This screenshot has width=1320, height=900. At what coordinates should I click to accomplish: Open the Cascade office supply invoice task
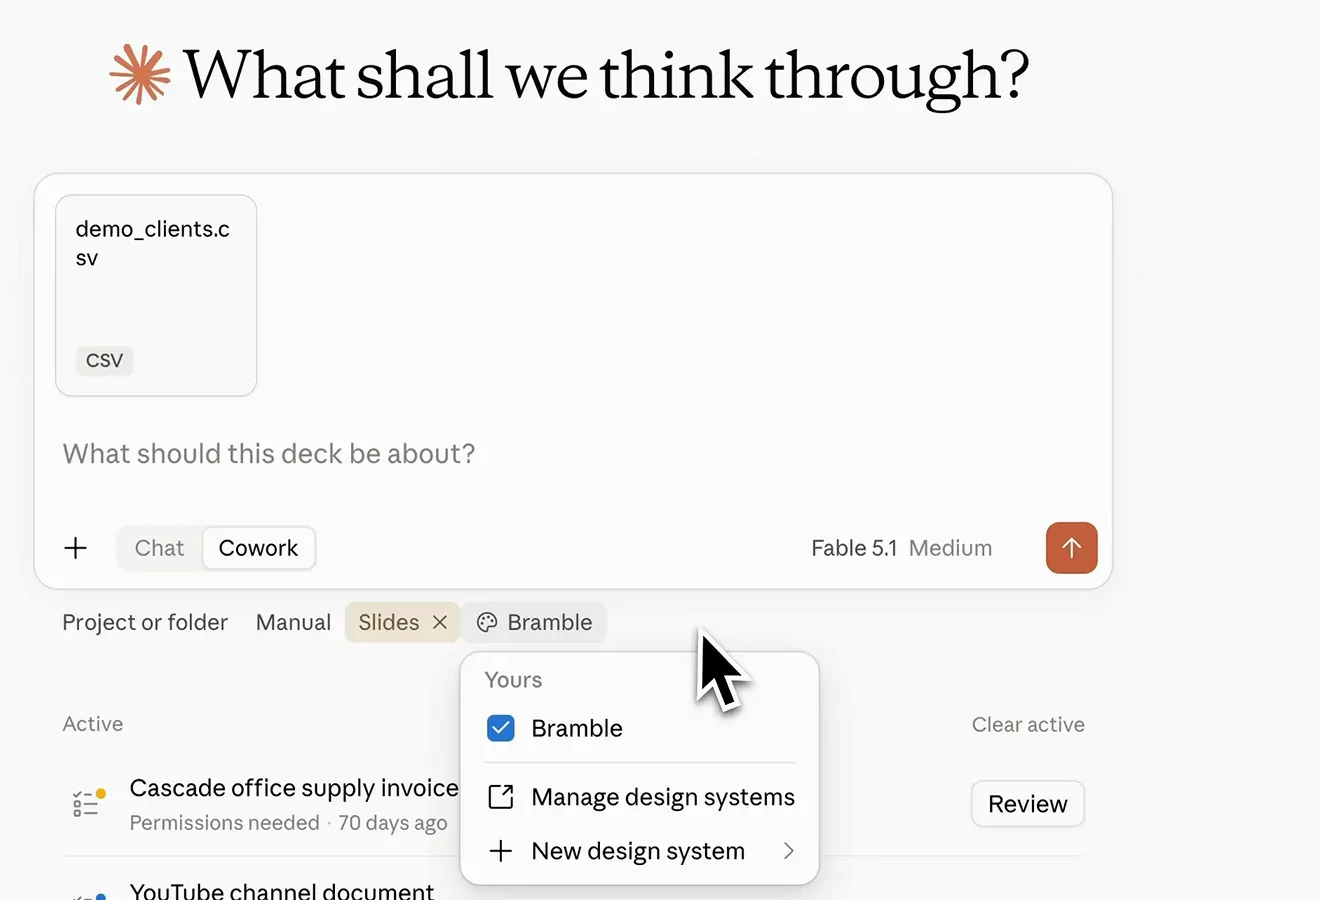coord(294,788)
